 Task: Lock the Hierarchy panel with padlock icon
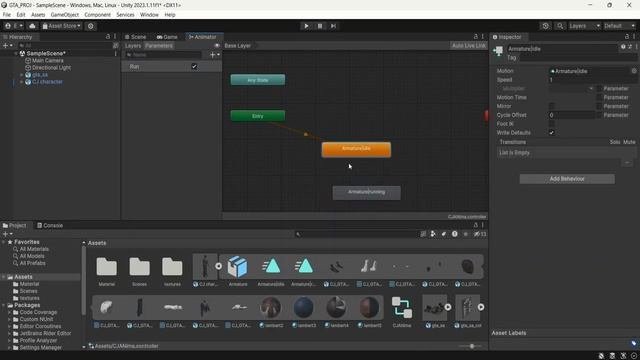[x=108, y=36]
